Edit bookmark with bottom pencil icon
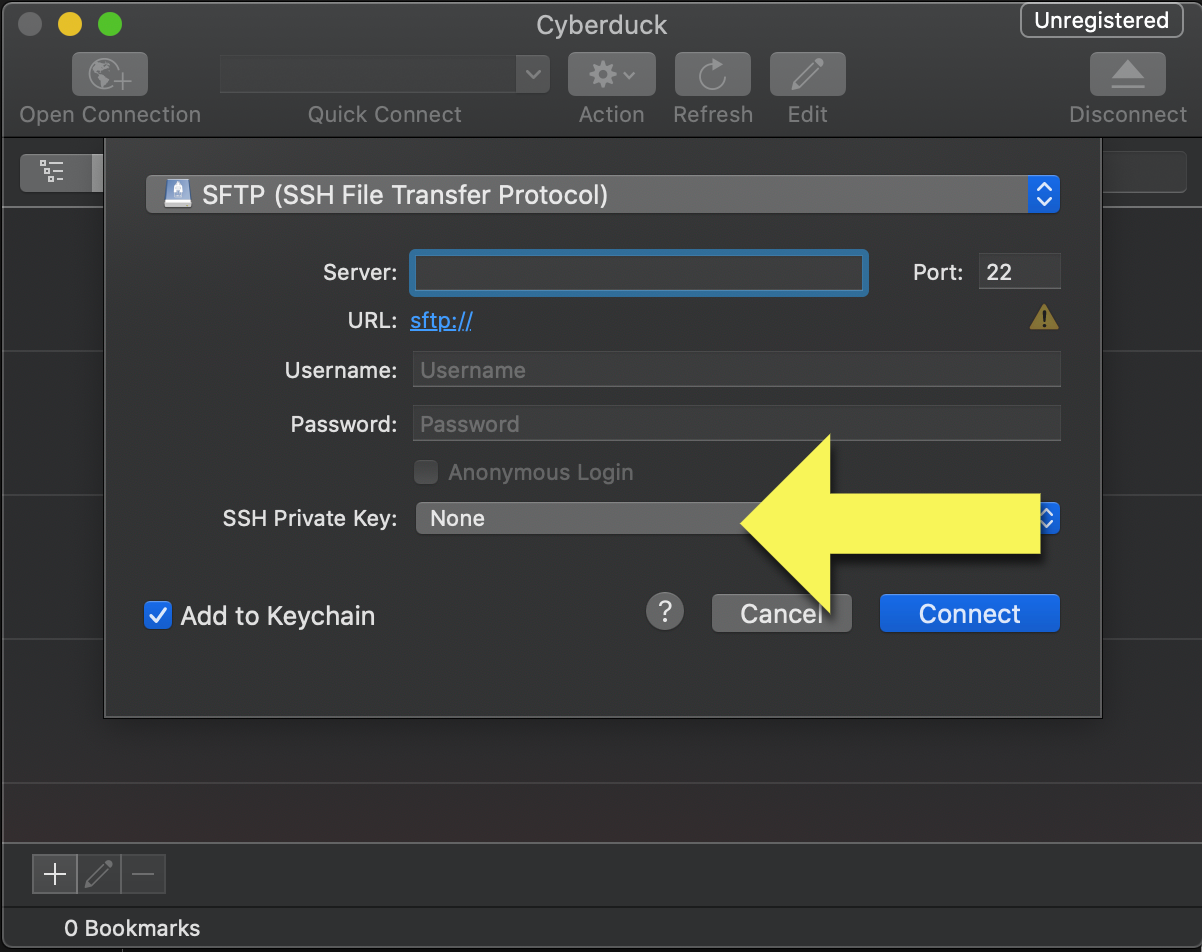This screenshot has height=952, width=1202. pyautogui.click(x=99, y=875)
